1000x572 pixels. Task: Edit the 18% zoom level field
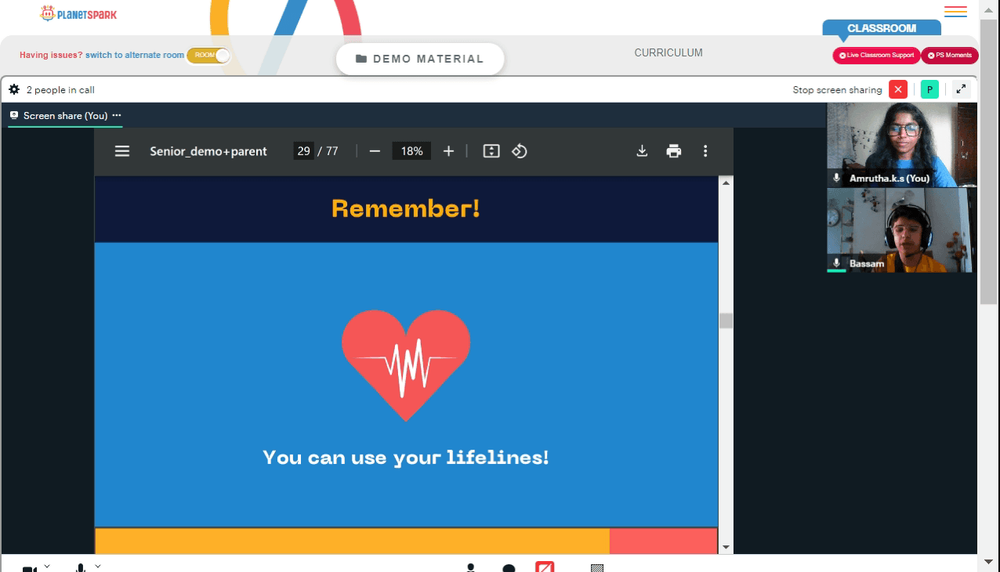coord(411,151)
